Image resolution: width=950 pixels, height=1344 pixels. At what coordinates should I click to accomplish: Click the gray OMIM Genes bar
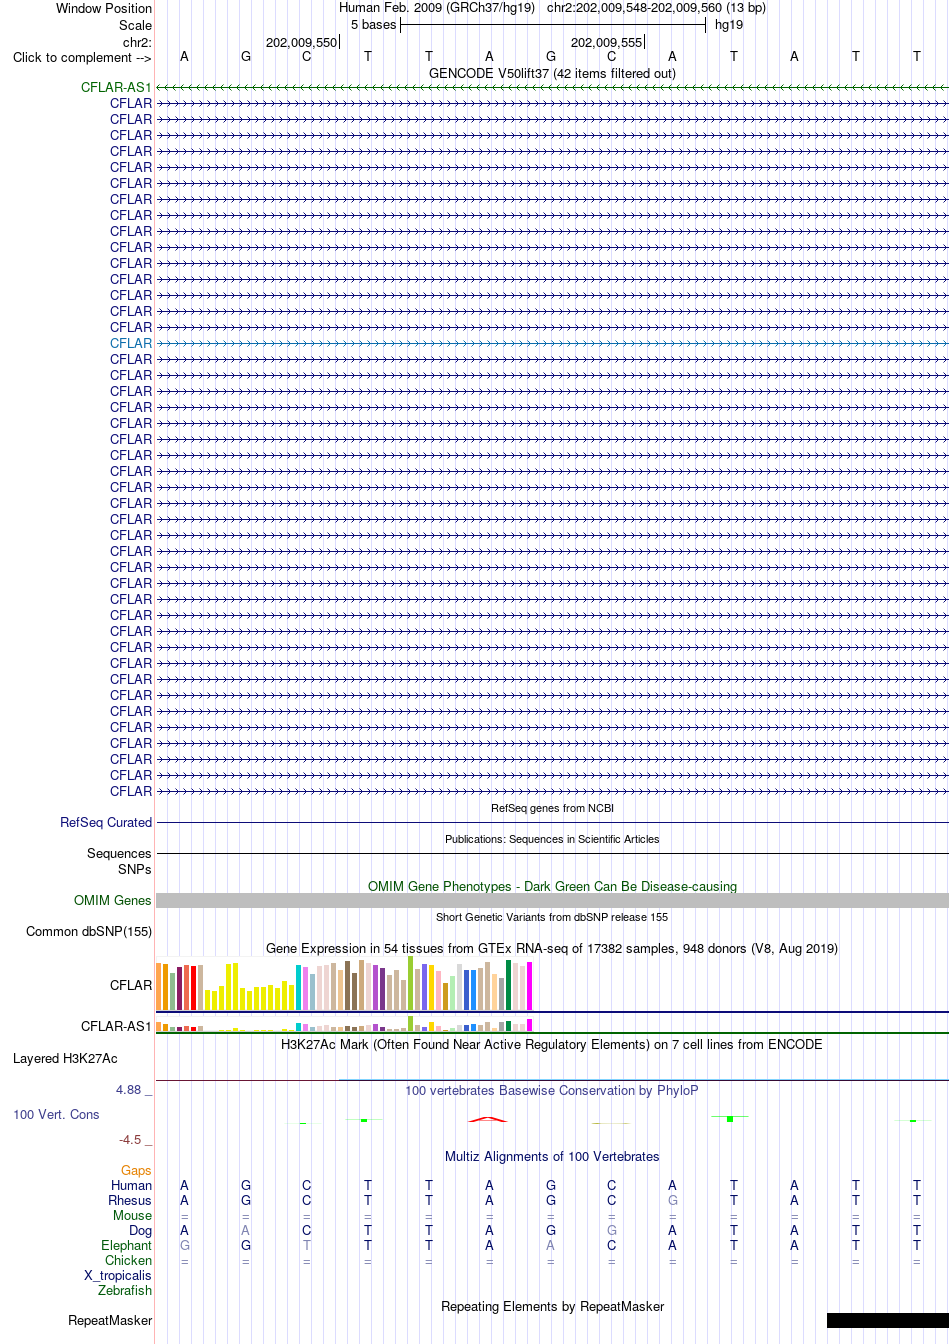click(x=552, y=900)
